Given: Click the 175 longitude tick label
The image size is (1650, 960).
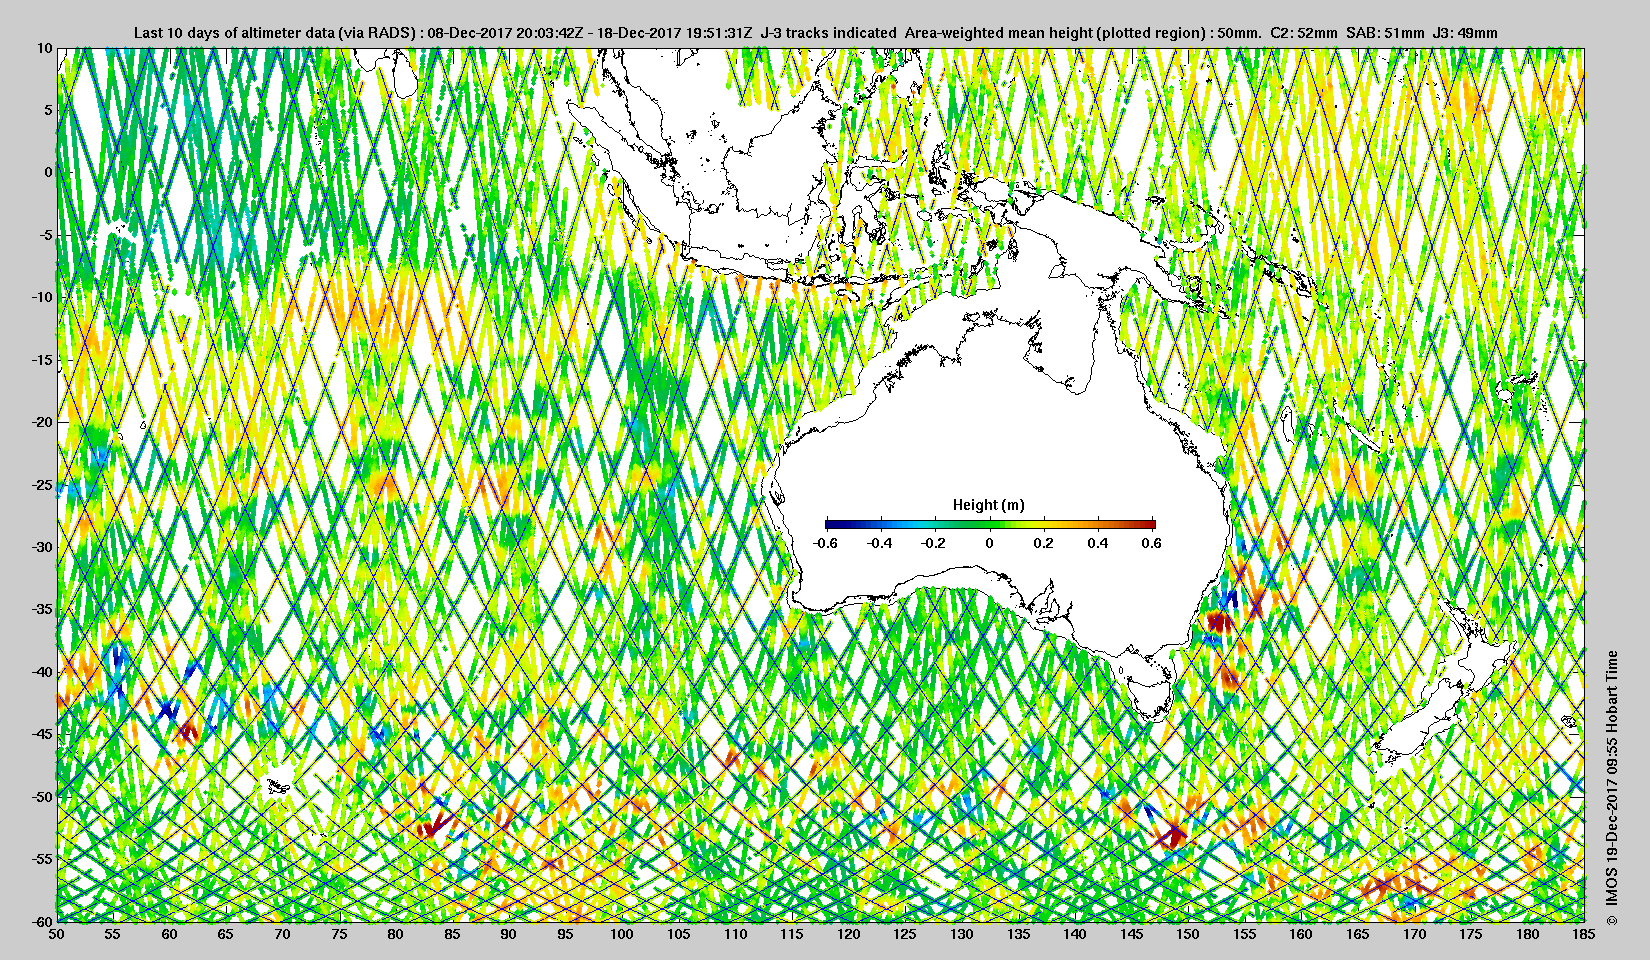Looking at the screenshot, I should pyautogui.click(x=1471, y=935).
